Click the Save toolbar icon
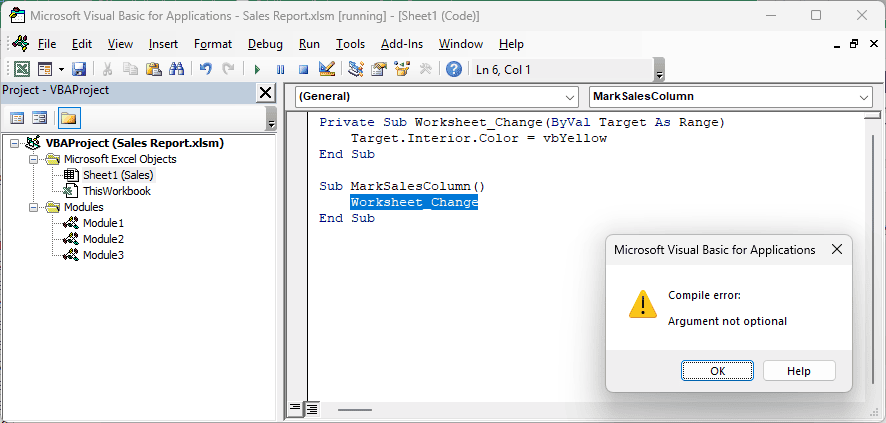 pyautogui.click(x=79, y=69)
